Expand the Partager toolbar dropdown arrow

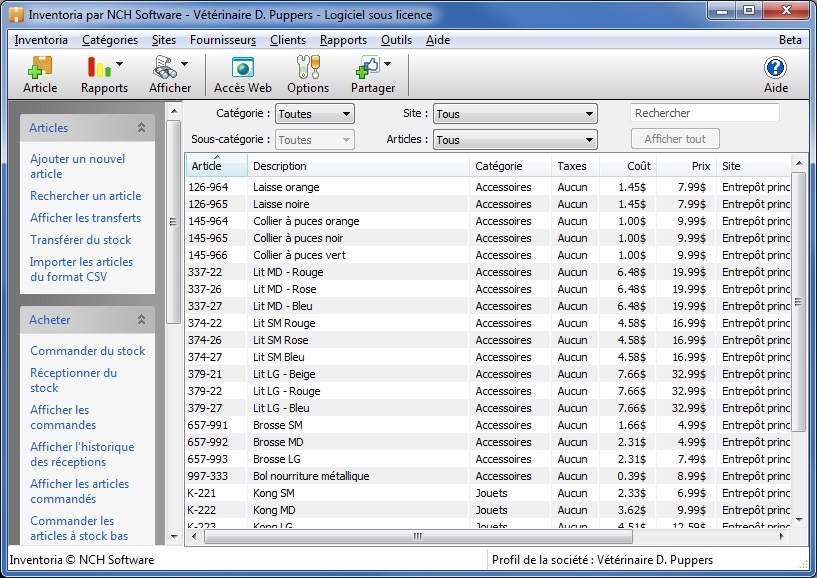[x=387, y=64]
